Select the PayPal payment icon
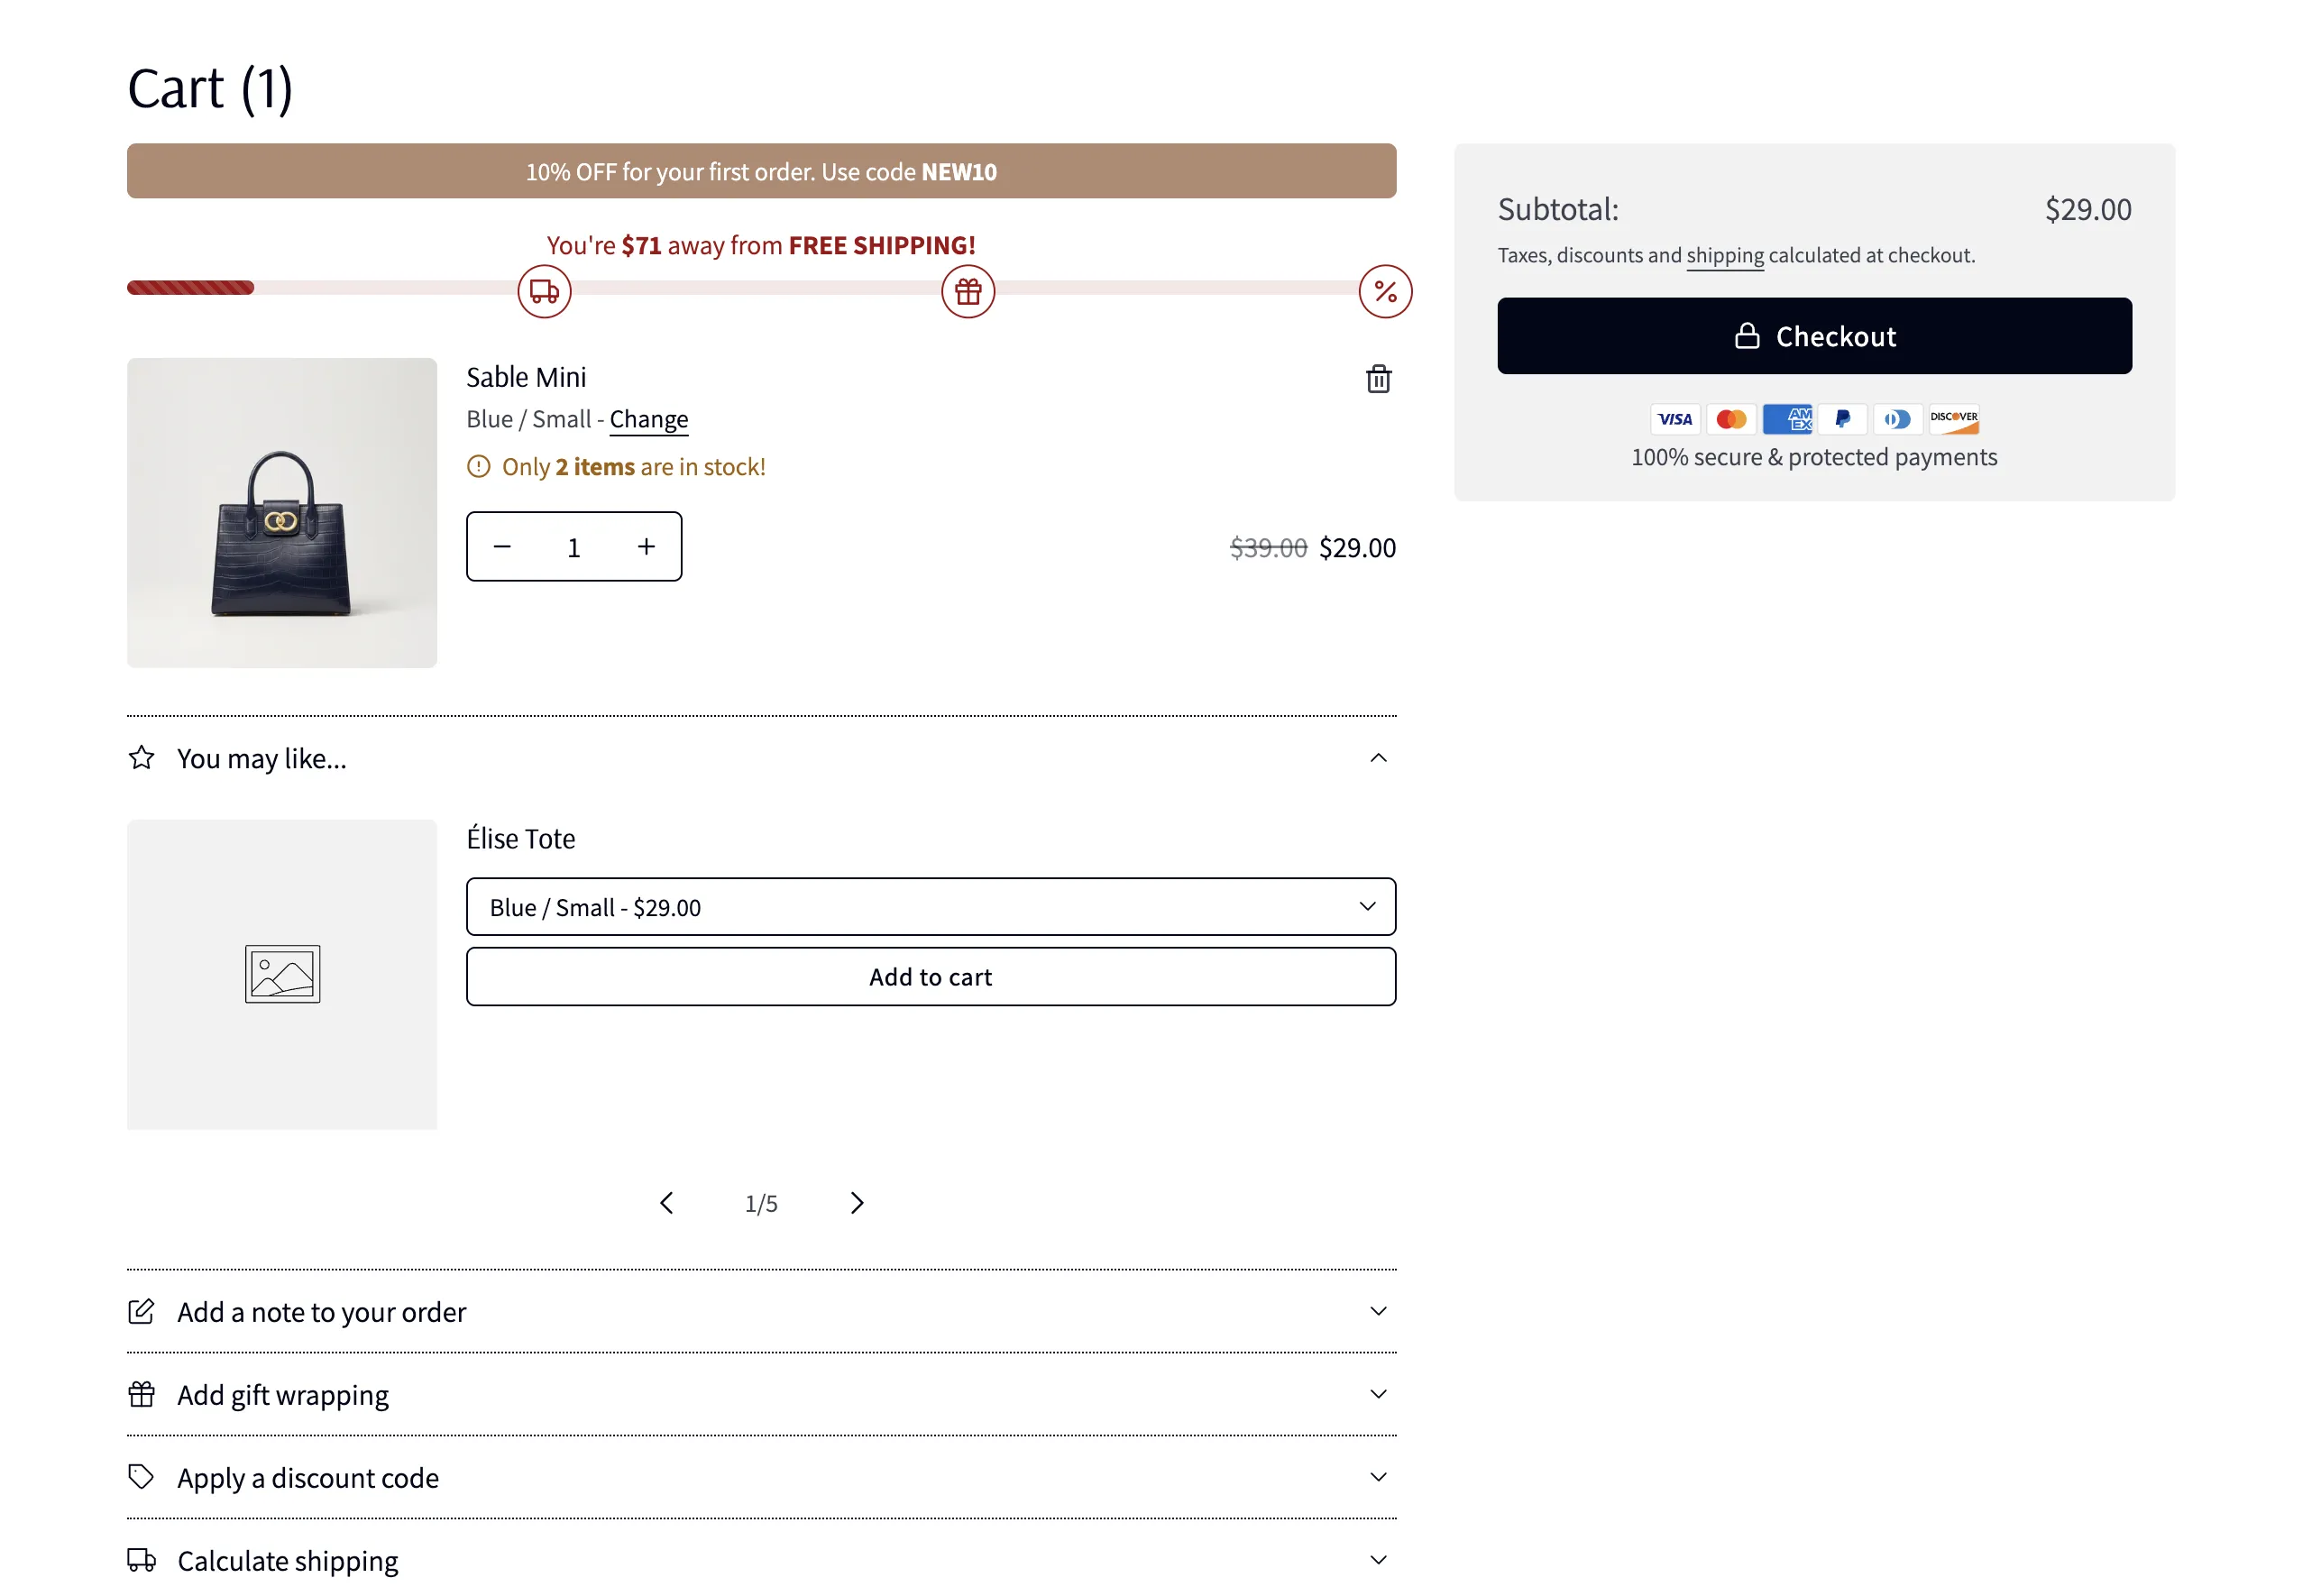The height and width of the screenshot is (1596, 2321). tap(1841, 419)
